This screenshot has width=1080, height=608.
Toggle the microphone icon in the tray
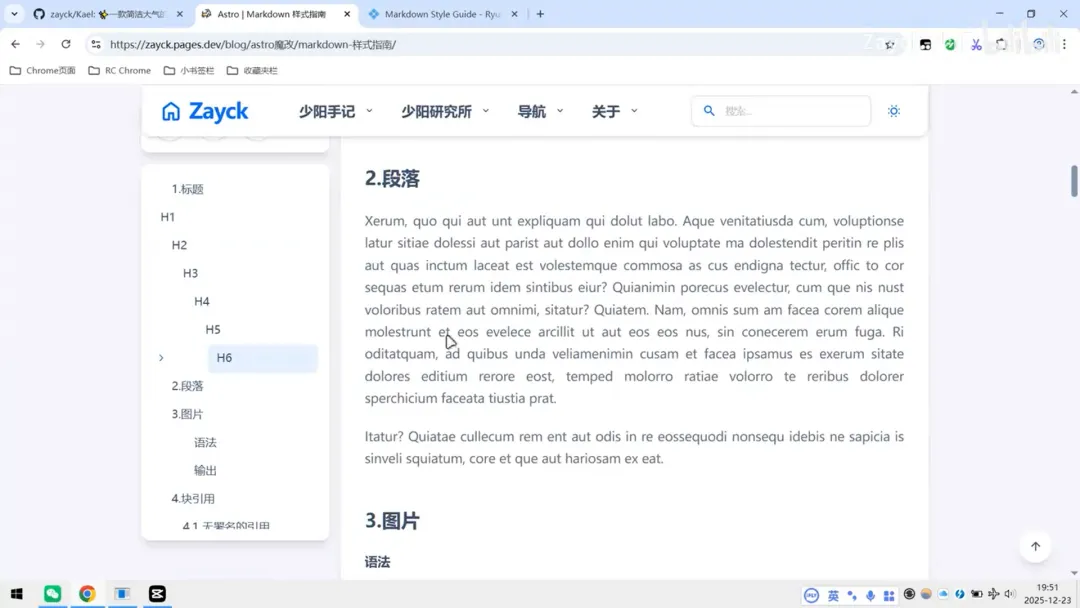[x=870, y=594]
